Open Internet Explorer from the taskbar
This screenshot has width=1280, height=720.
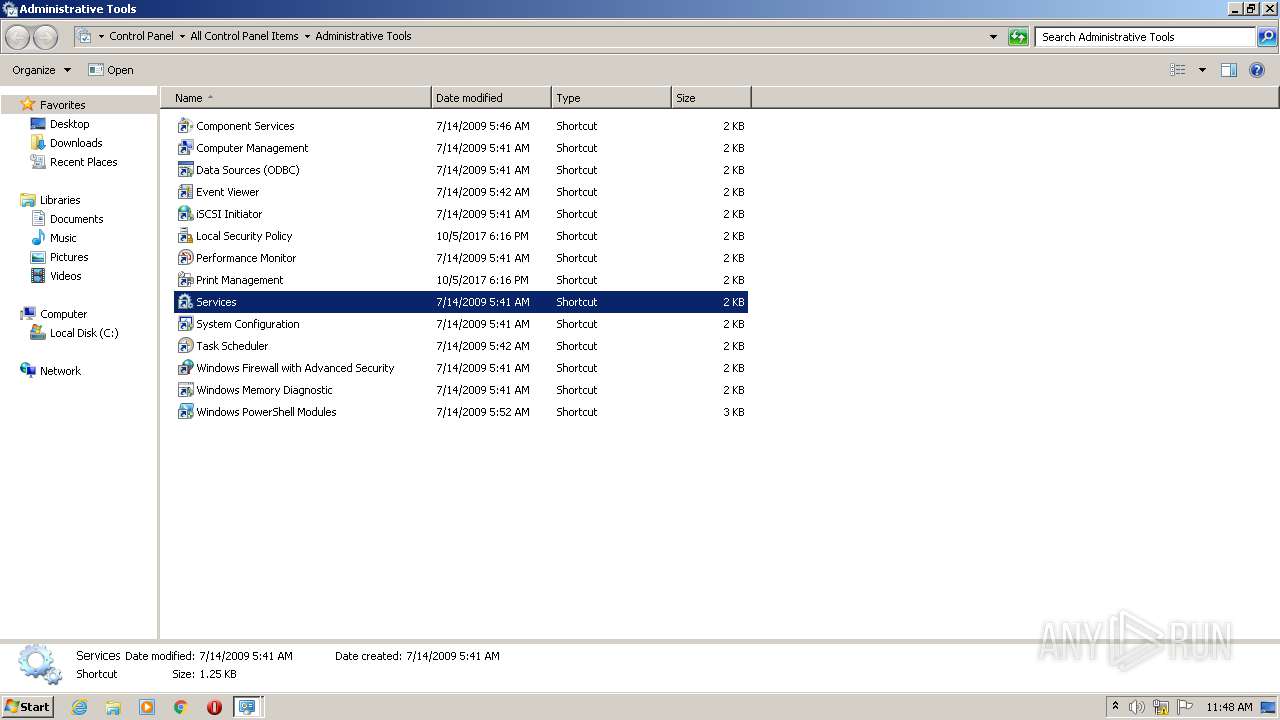point(79,707)
